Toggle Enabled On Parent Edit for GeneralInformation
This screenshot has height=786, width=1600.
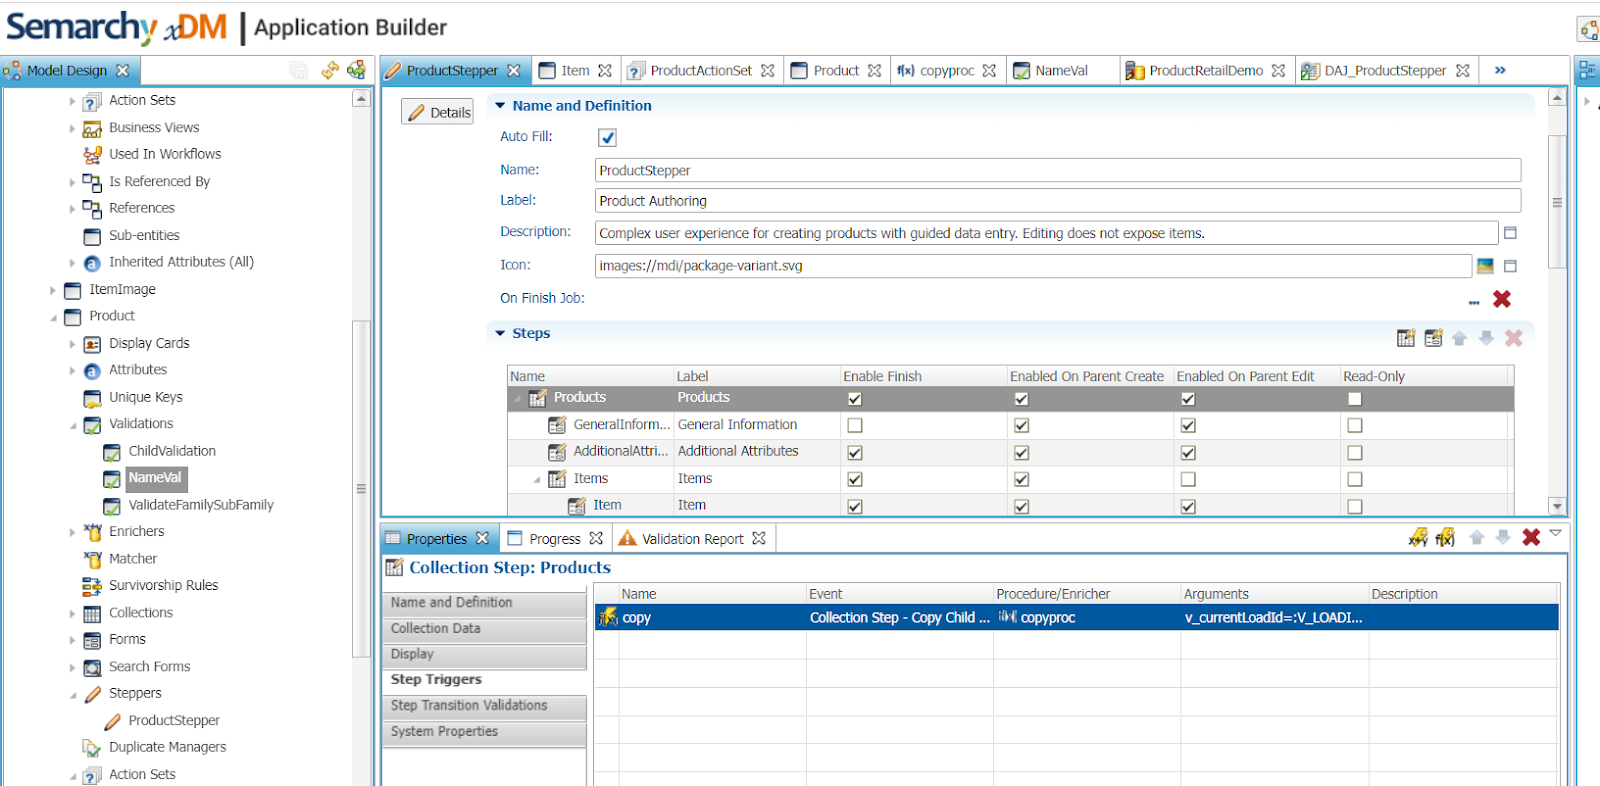click(x=1188, y=425)
